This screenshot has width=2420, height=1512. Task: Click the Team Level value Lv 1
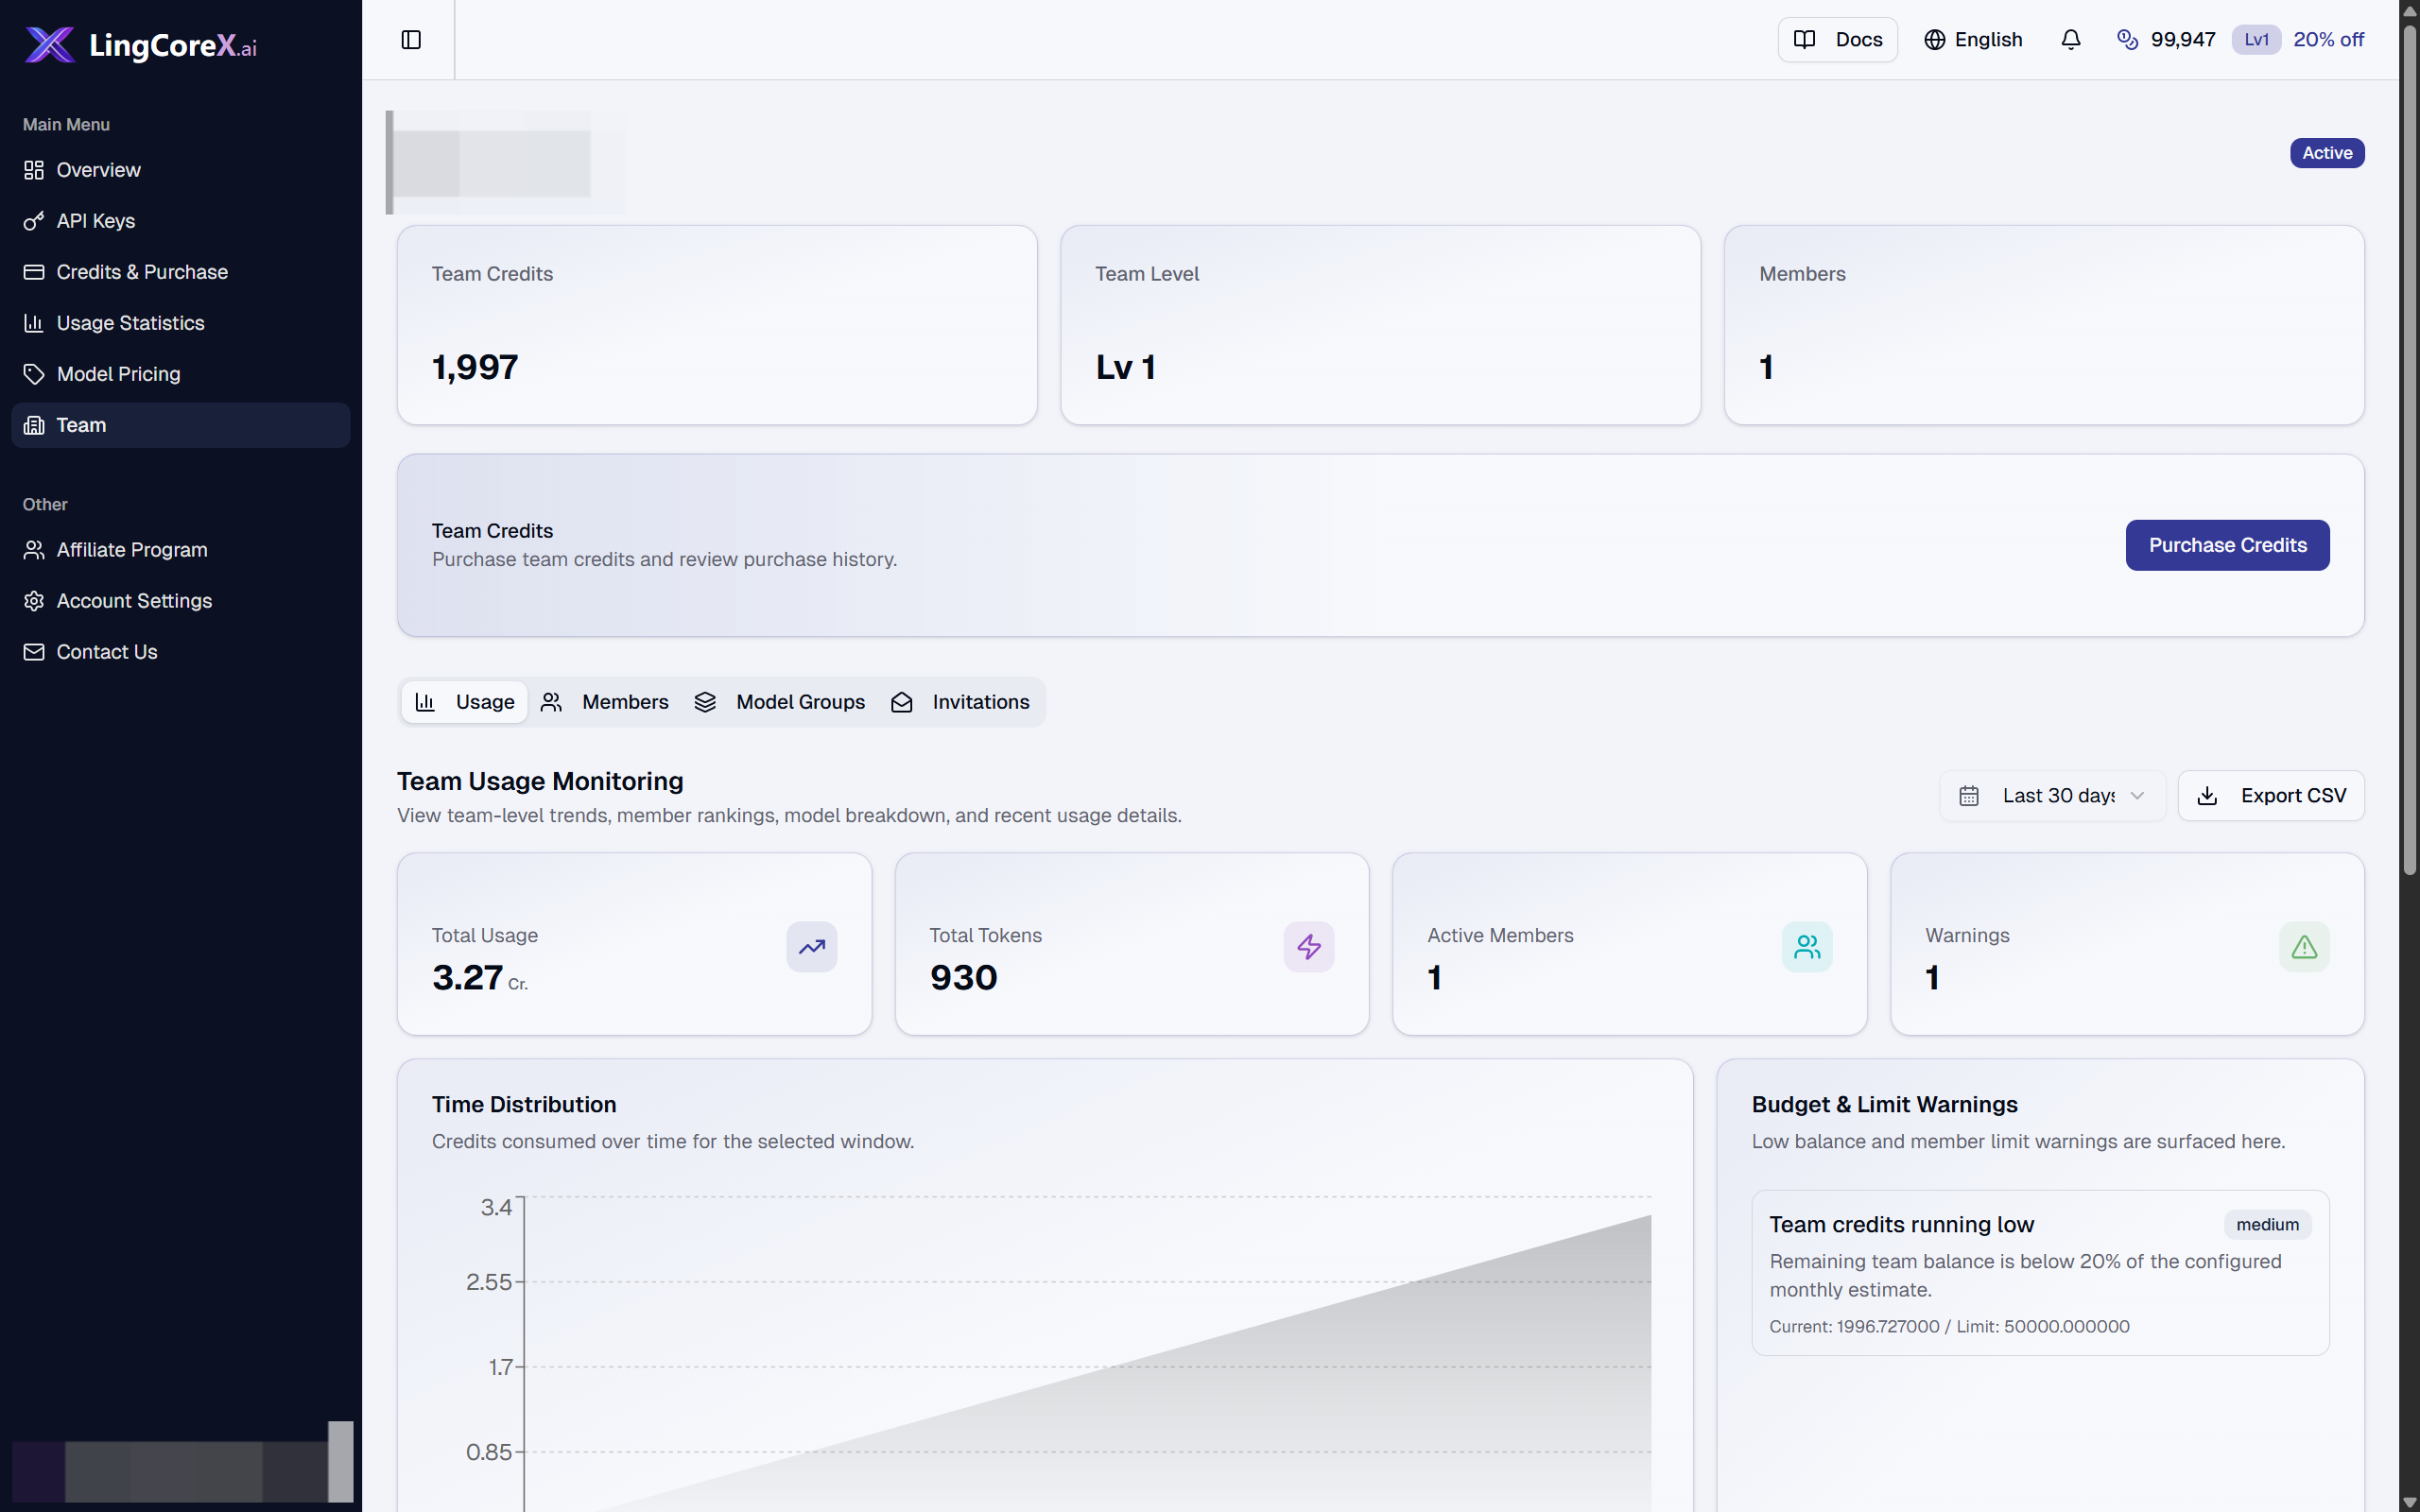(1126, 367)
